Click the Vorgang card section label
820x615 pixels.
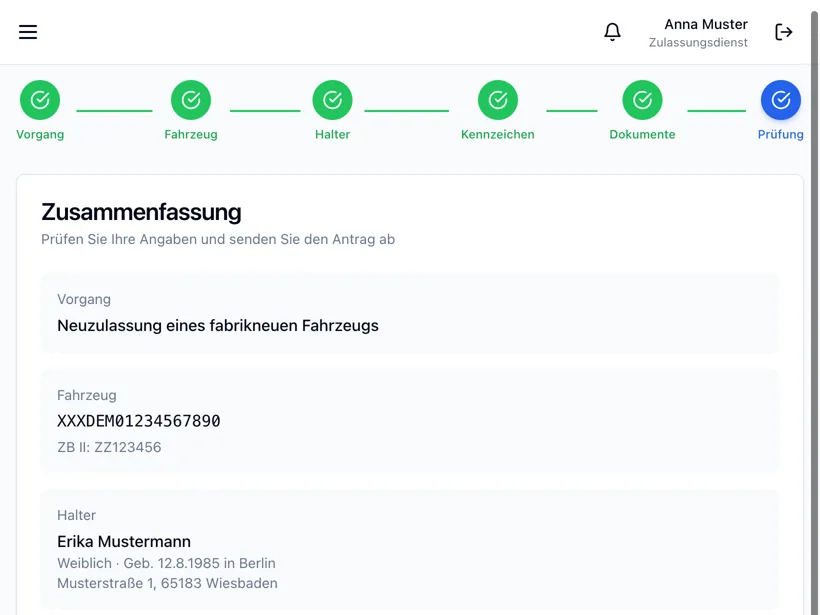tap(84, 300)
